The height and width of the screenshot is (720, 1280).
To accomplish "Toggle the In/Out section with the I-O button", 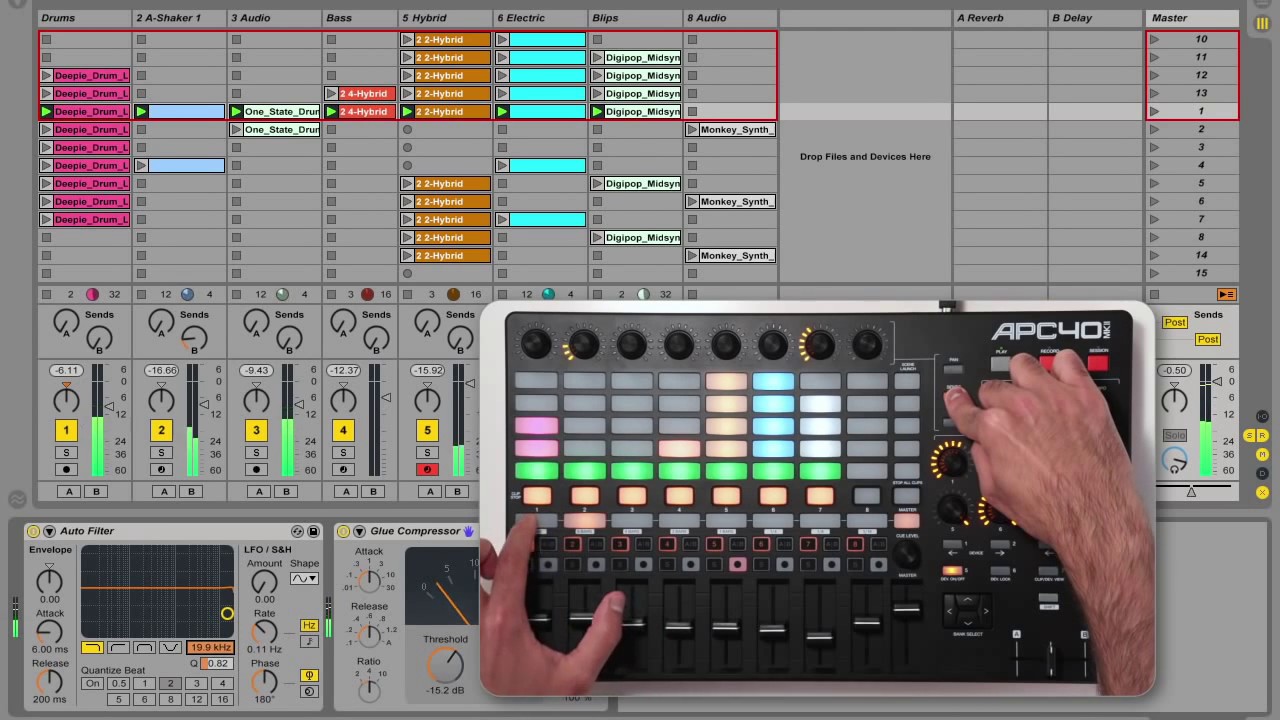I will point(1262,416).
